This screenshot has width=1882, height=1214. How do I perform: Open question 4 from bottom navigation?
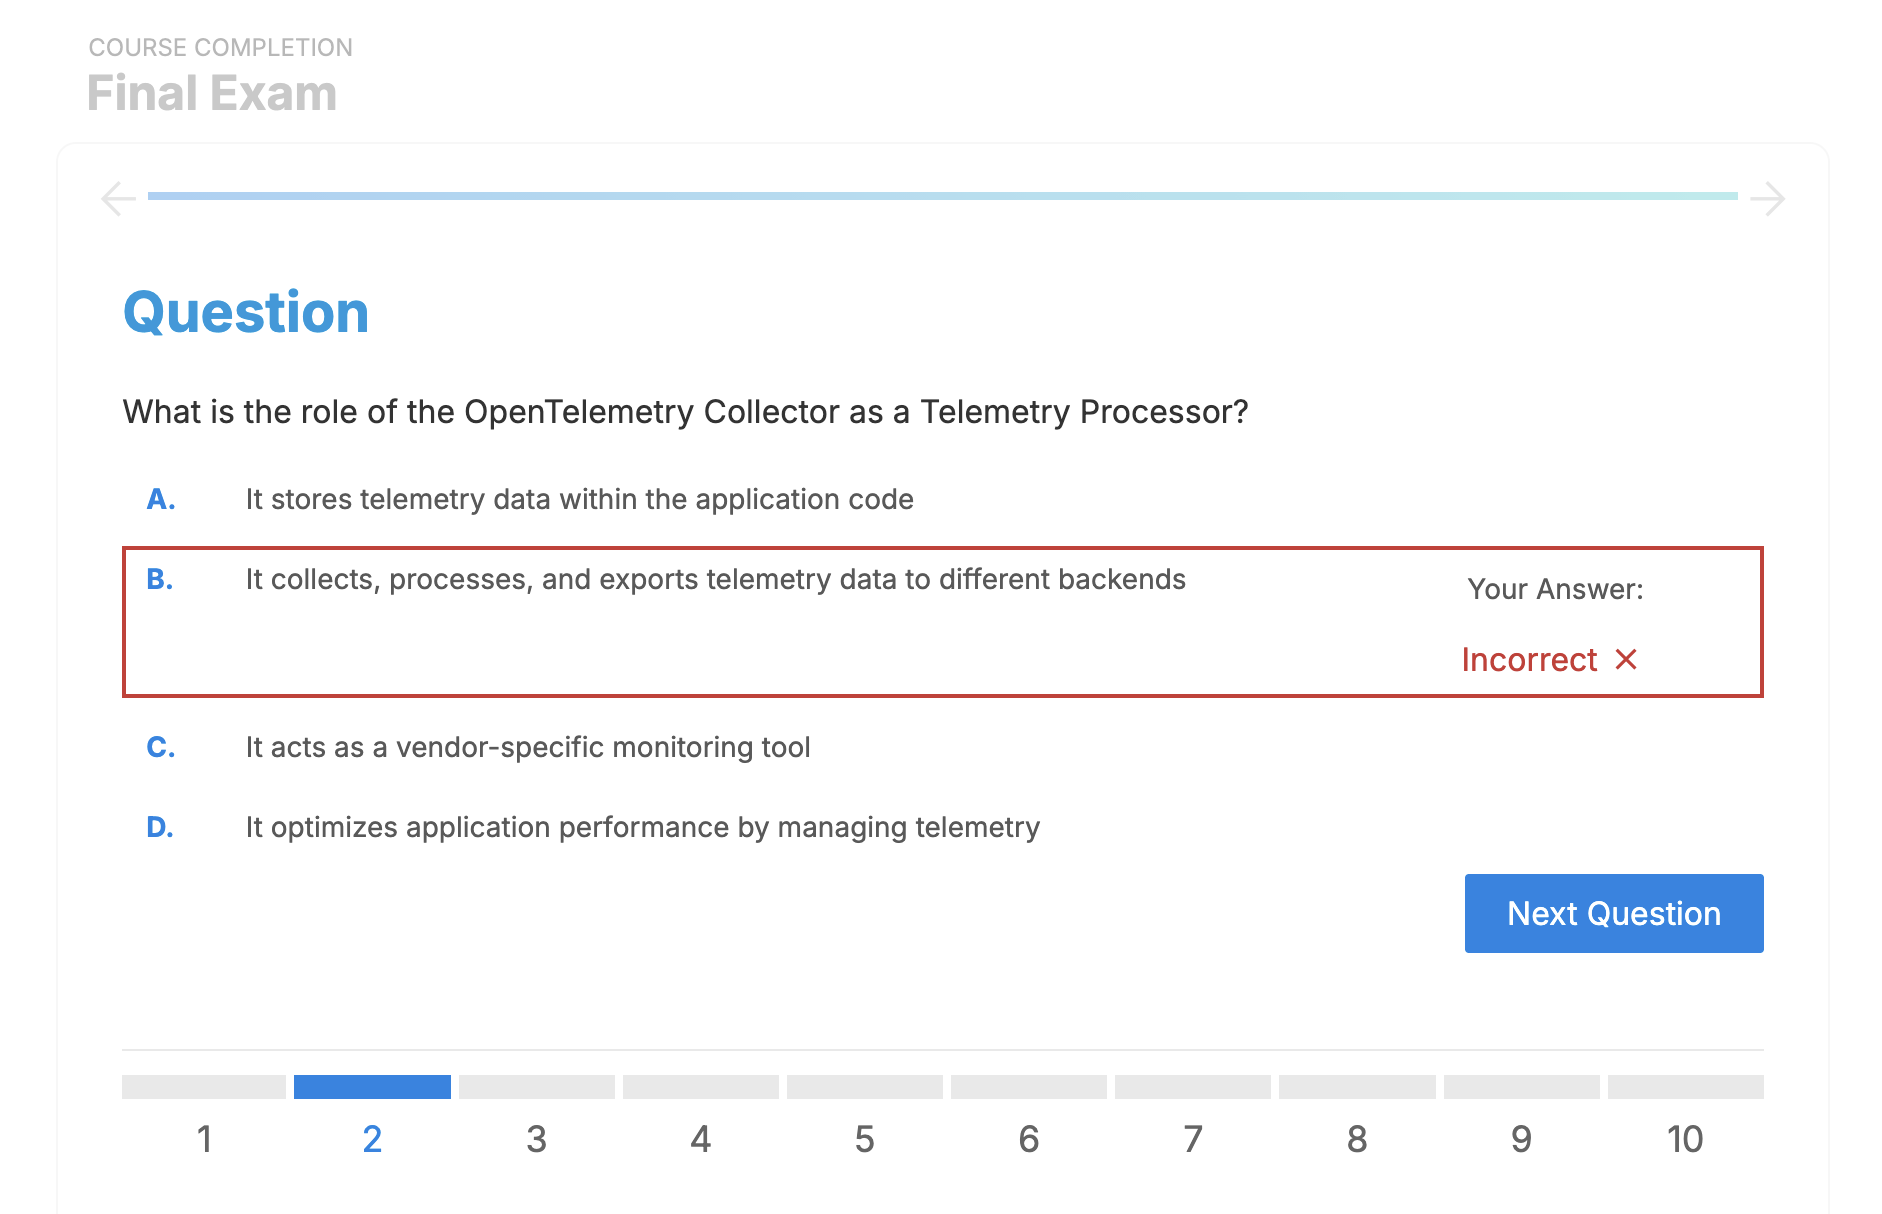(x=700, y=1138)
